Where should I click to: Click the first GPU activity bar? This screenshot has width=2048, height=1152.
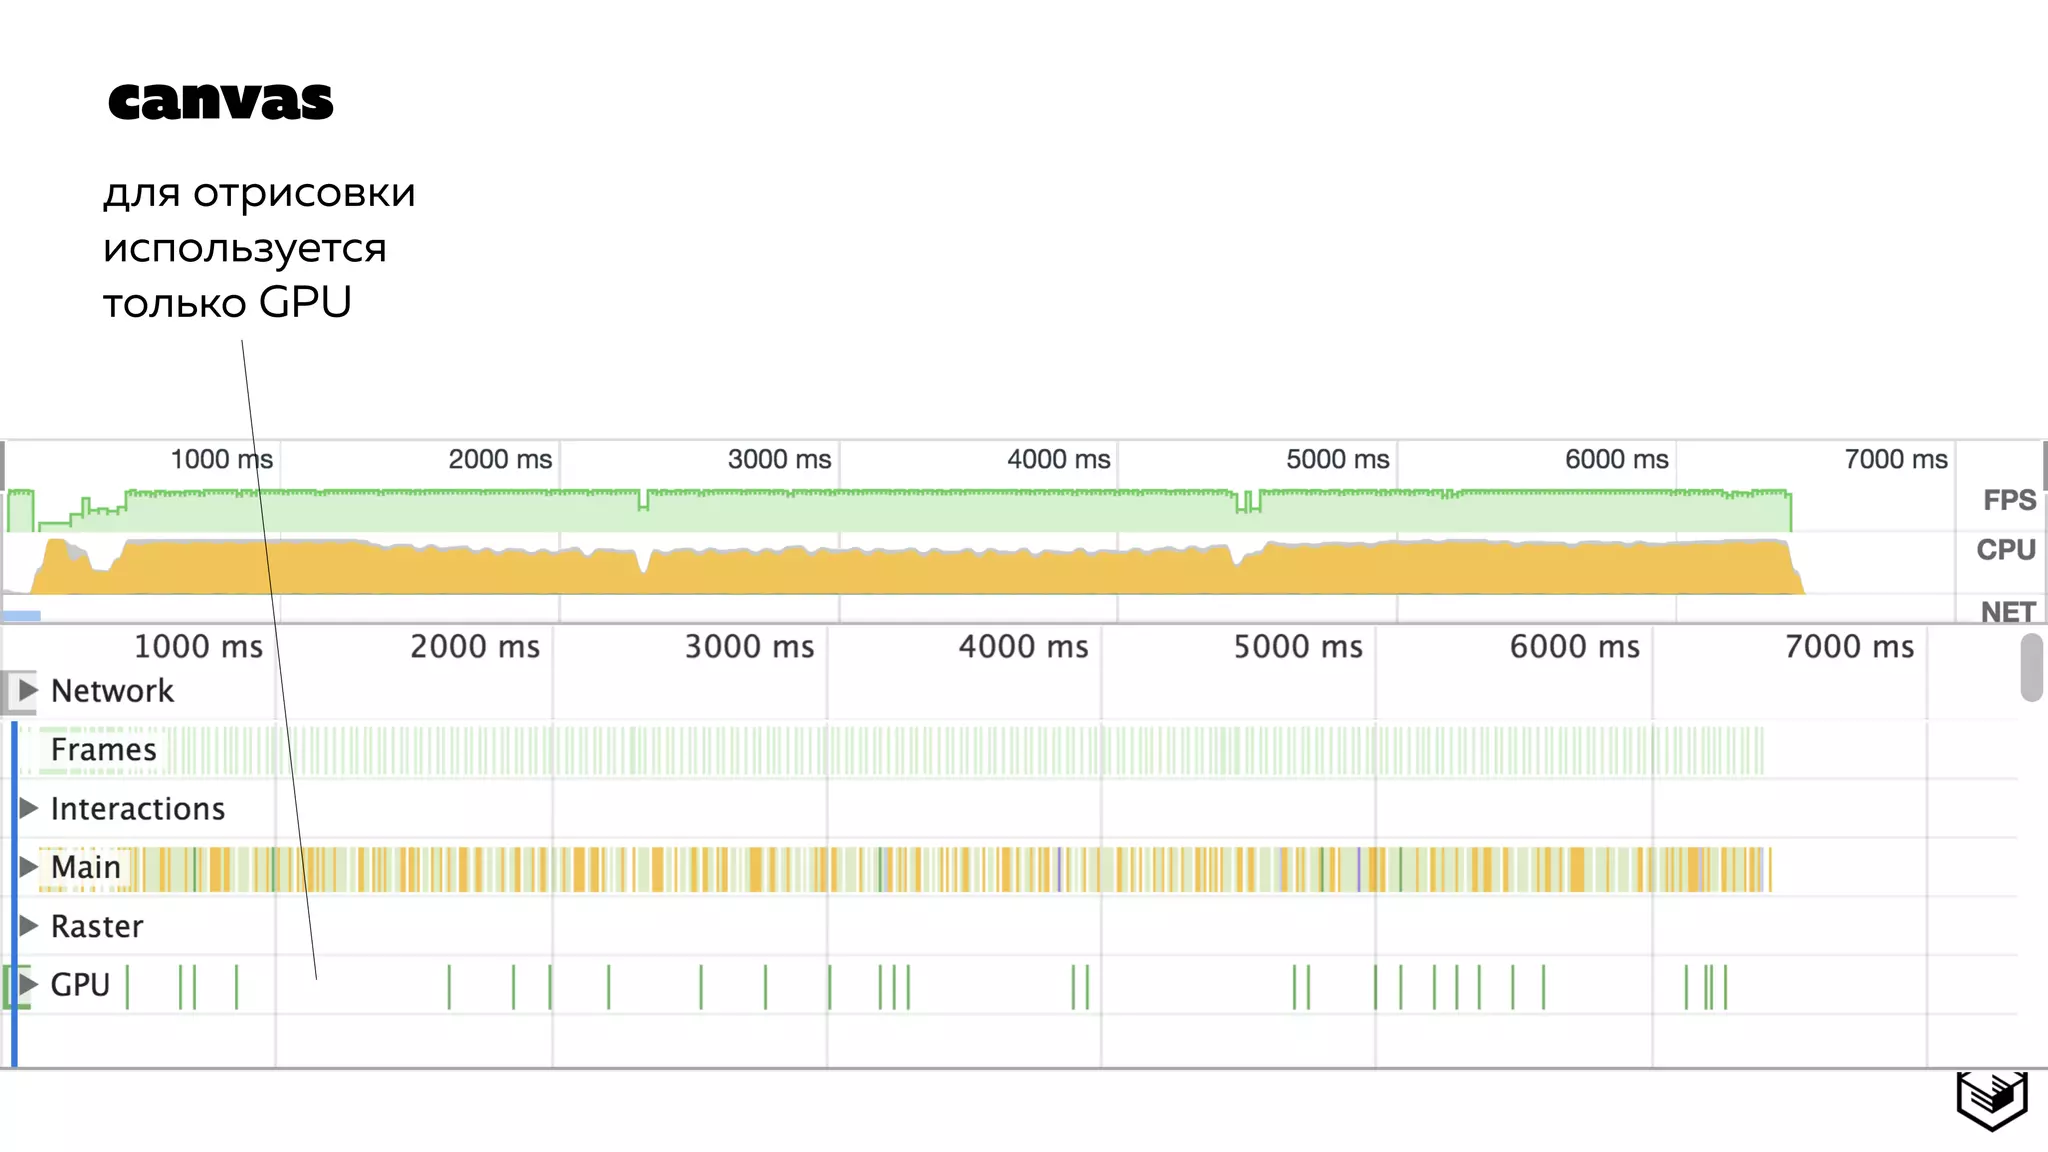[x=127, y=987]
